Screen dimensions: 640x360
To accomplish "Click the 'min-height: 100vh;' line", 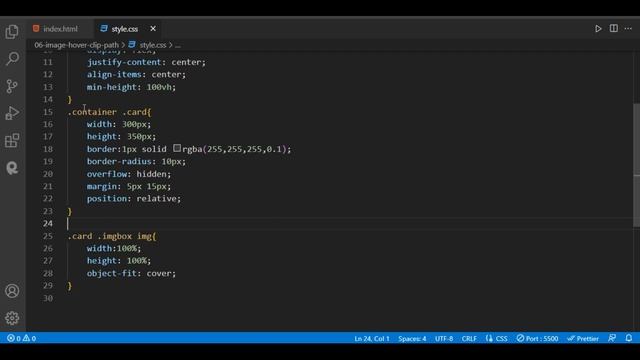I will 131,87.
